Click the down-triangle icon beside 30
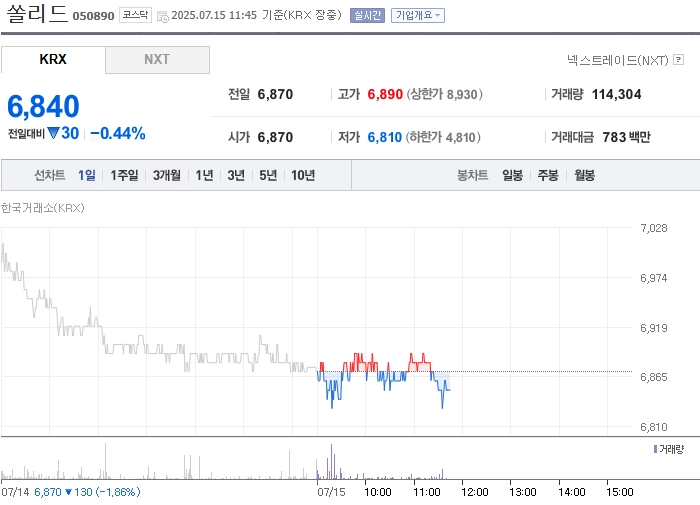This screenshot has width=700, height=505. point(53,133)
